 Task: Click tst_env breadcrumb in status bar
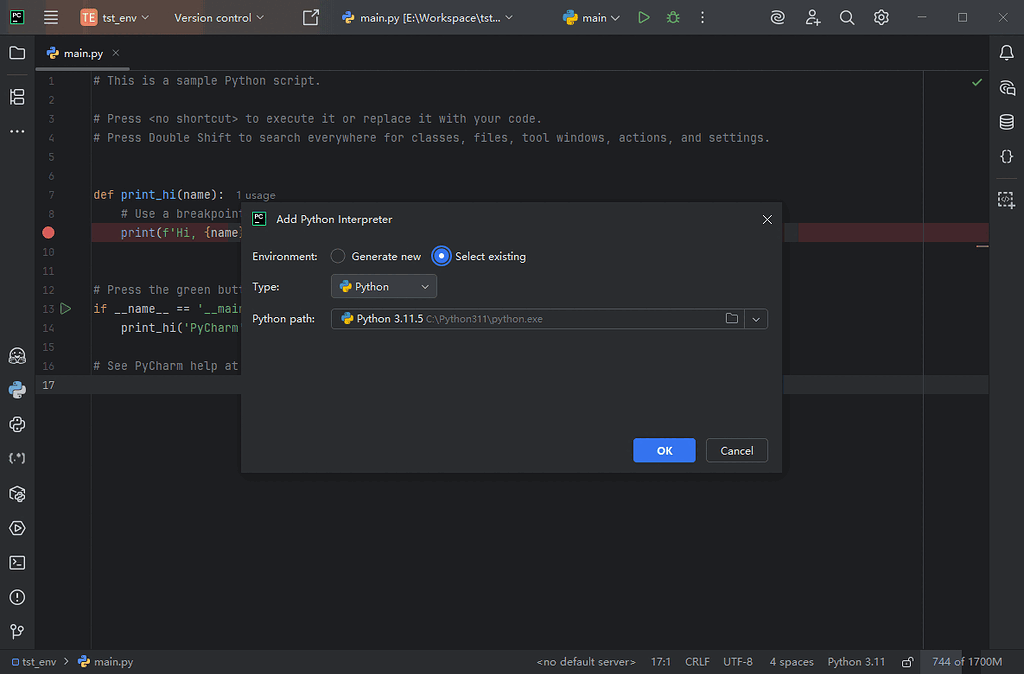tap(34, 662)
